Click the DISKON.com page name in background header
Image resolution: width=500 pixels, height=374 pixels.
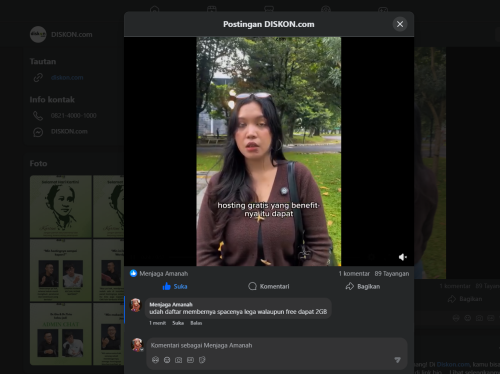(x=72, y=34)
